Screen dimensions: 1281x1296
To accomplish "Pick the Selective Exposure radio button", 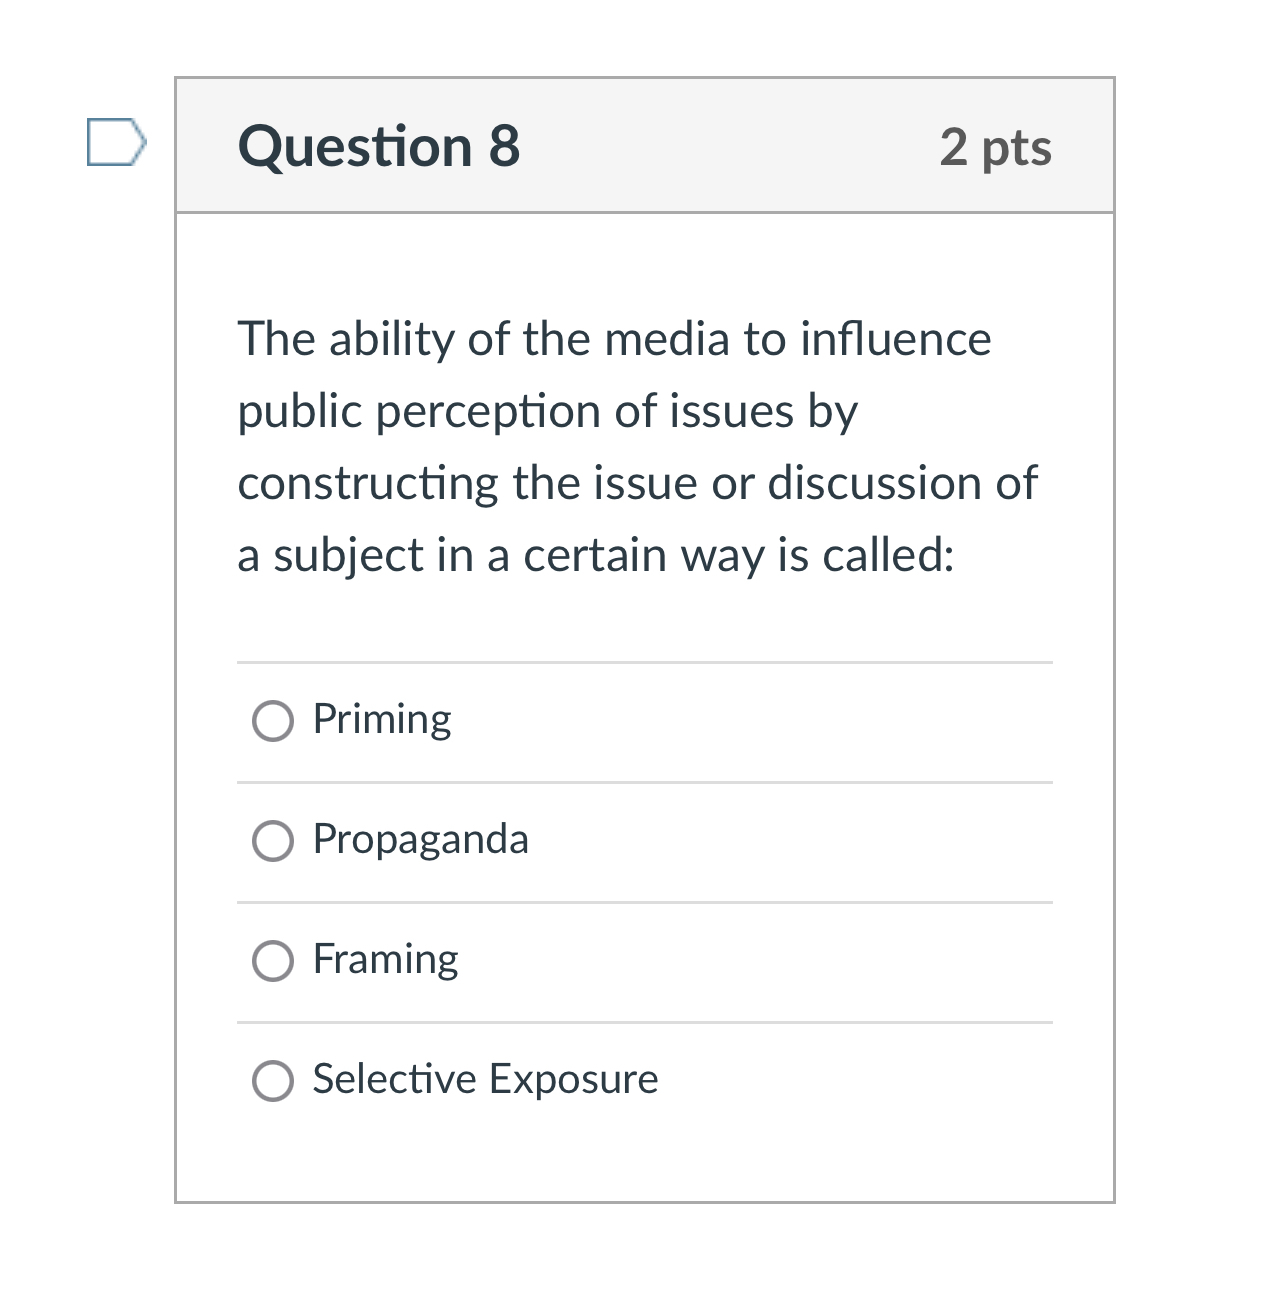I will click(x=273, y=1081).
